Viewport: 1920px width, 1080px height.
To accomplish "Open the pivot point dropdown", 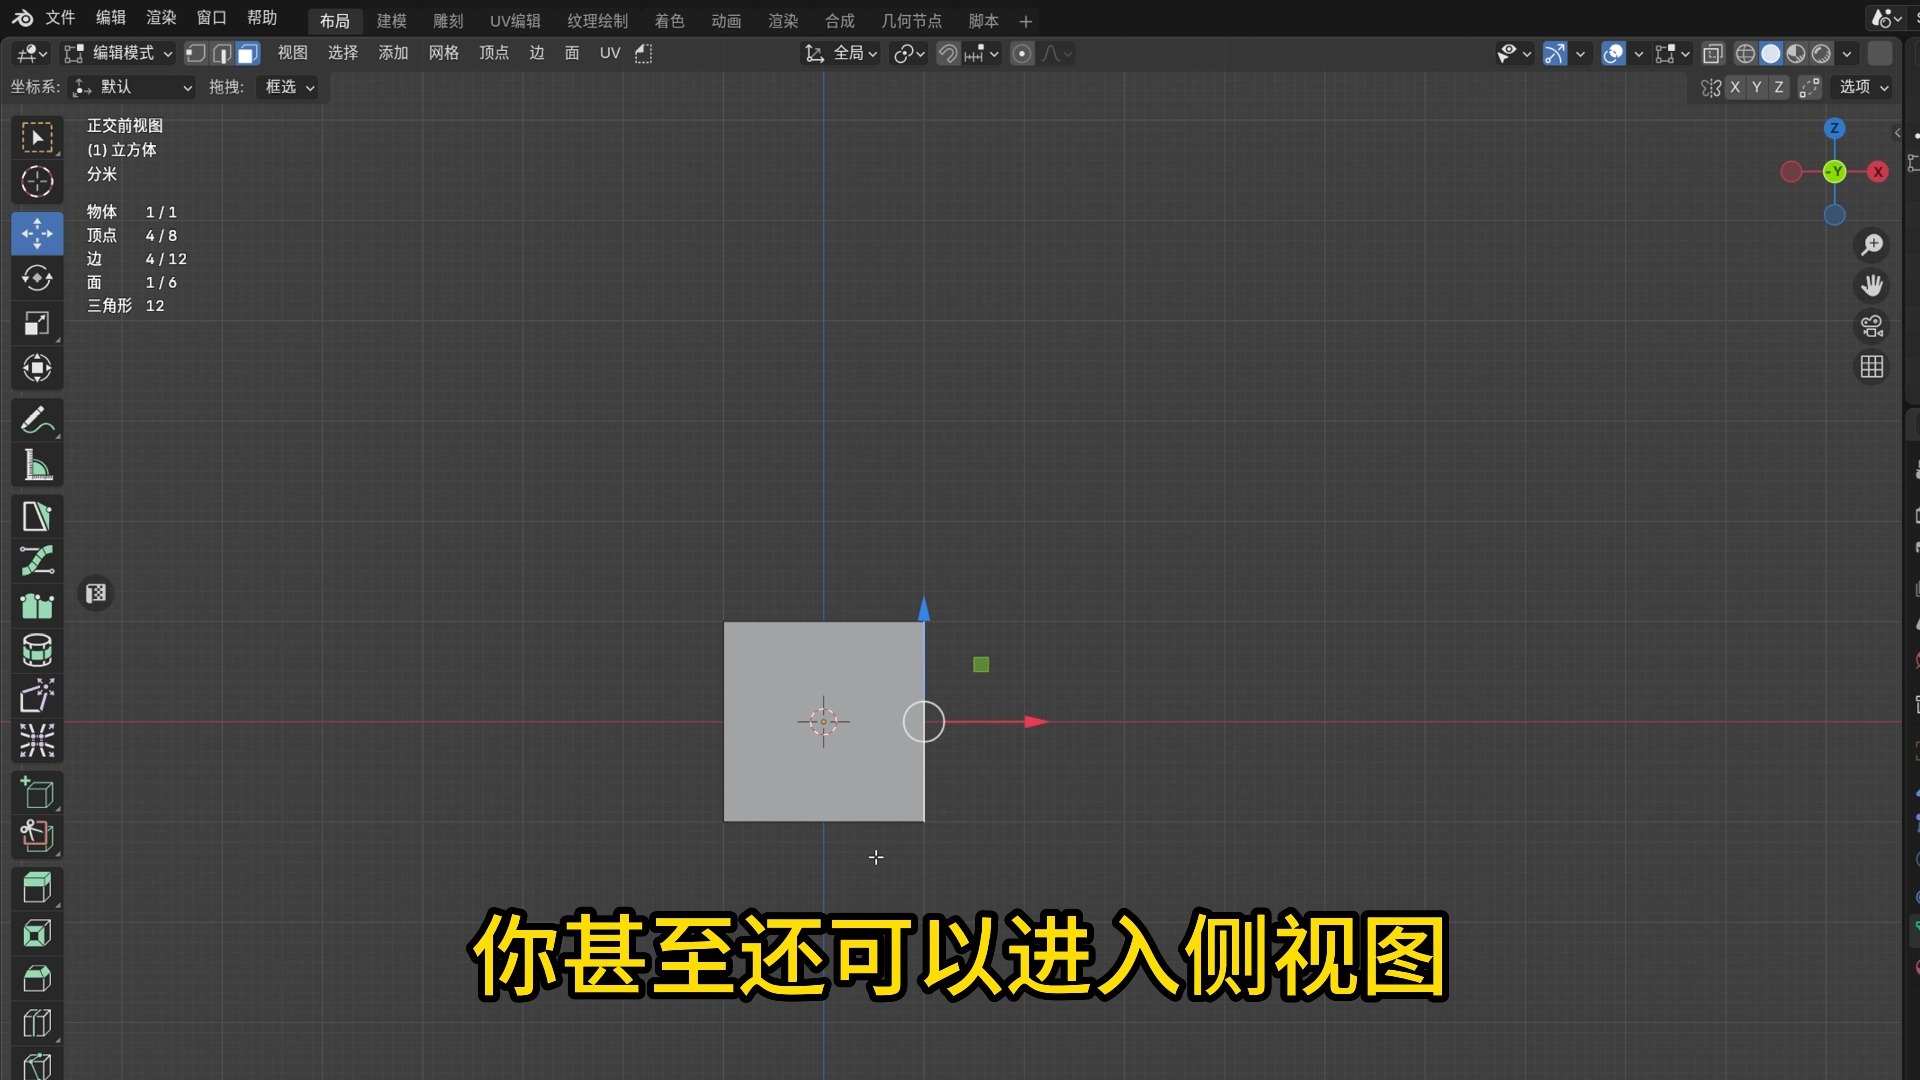I will pyautogui.click(x=909, y=53).
